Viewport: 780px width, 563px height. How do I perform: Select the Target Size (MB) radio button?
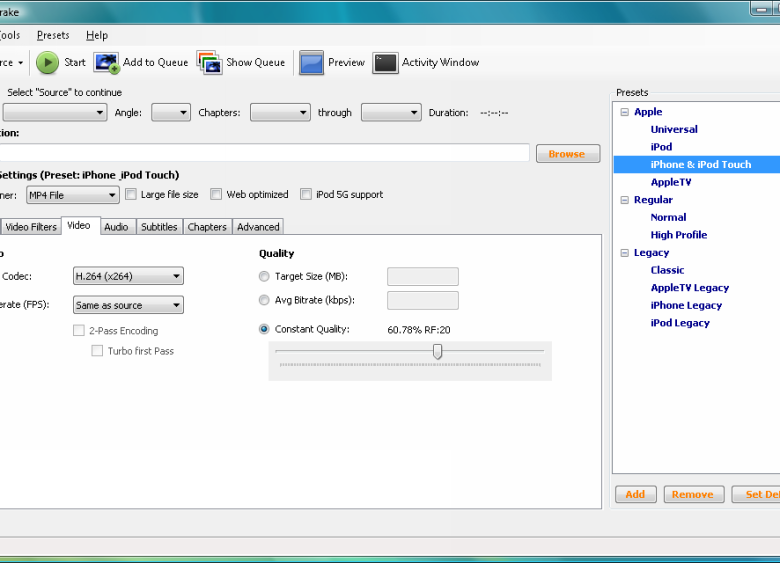[264, 277]
